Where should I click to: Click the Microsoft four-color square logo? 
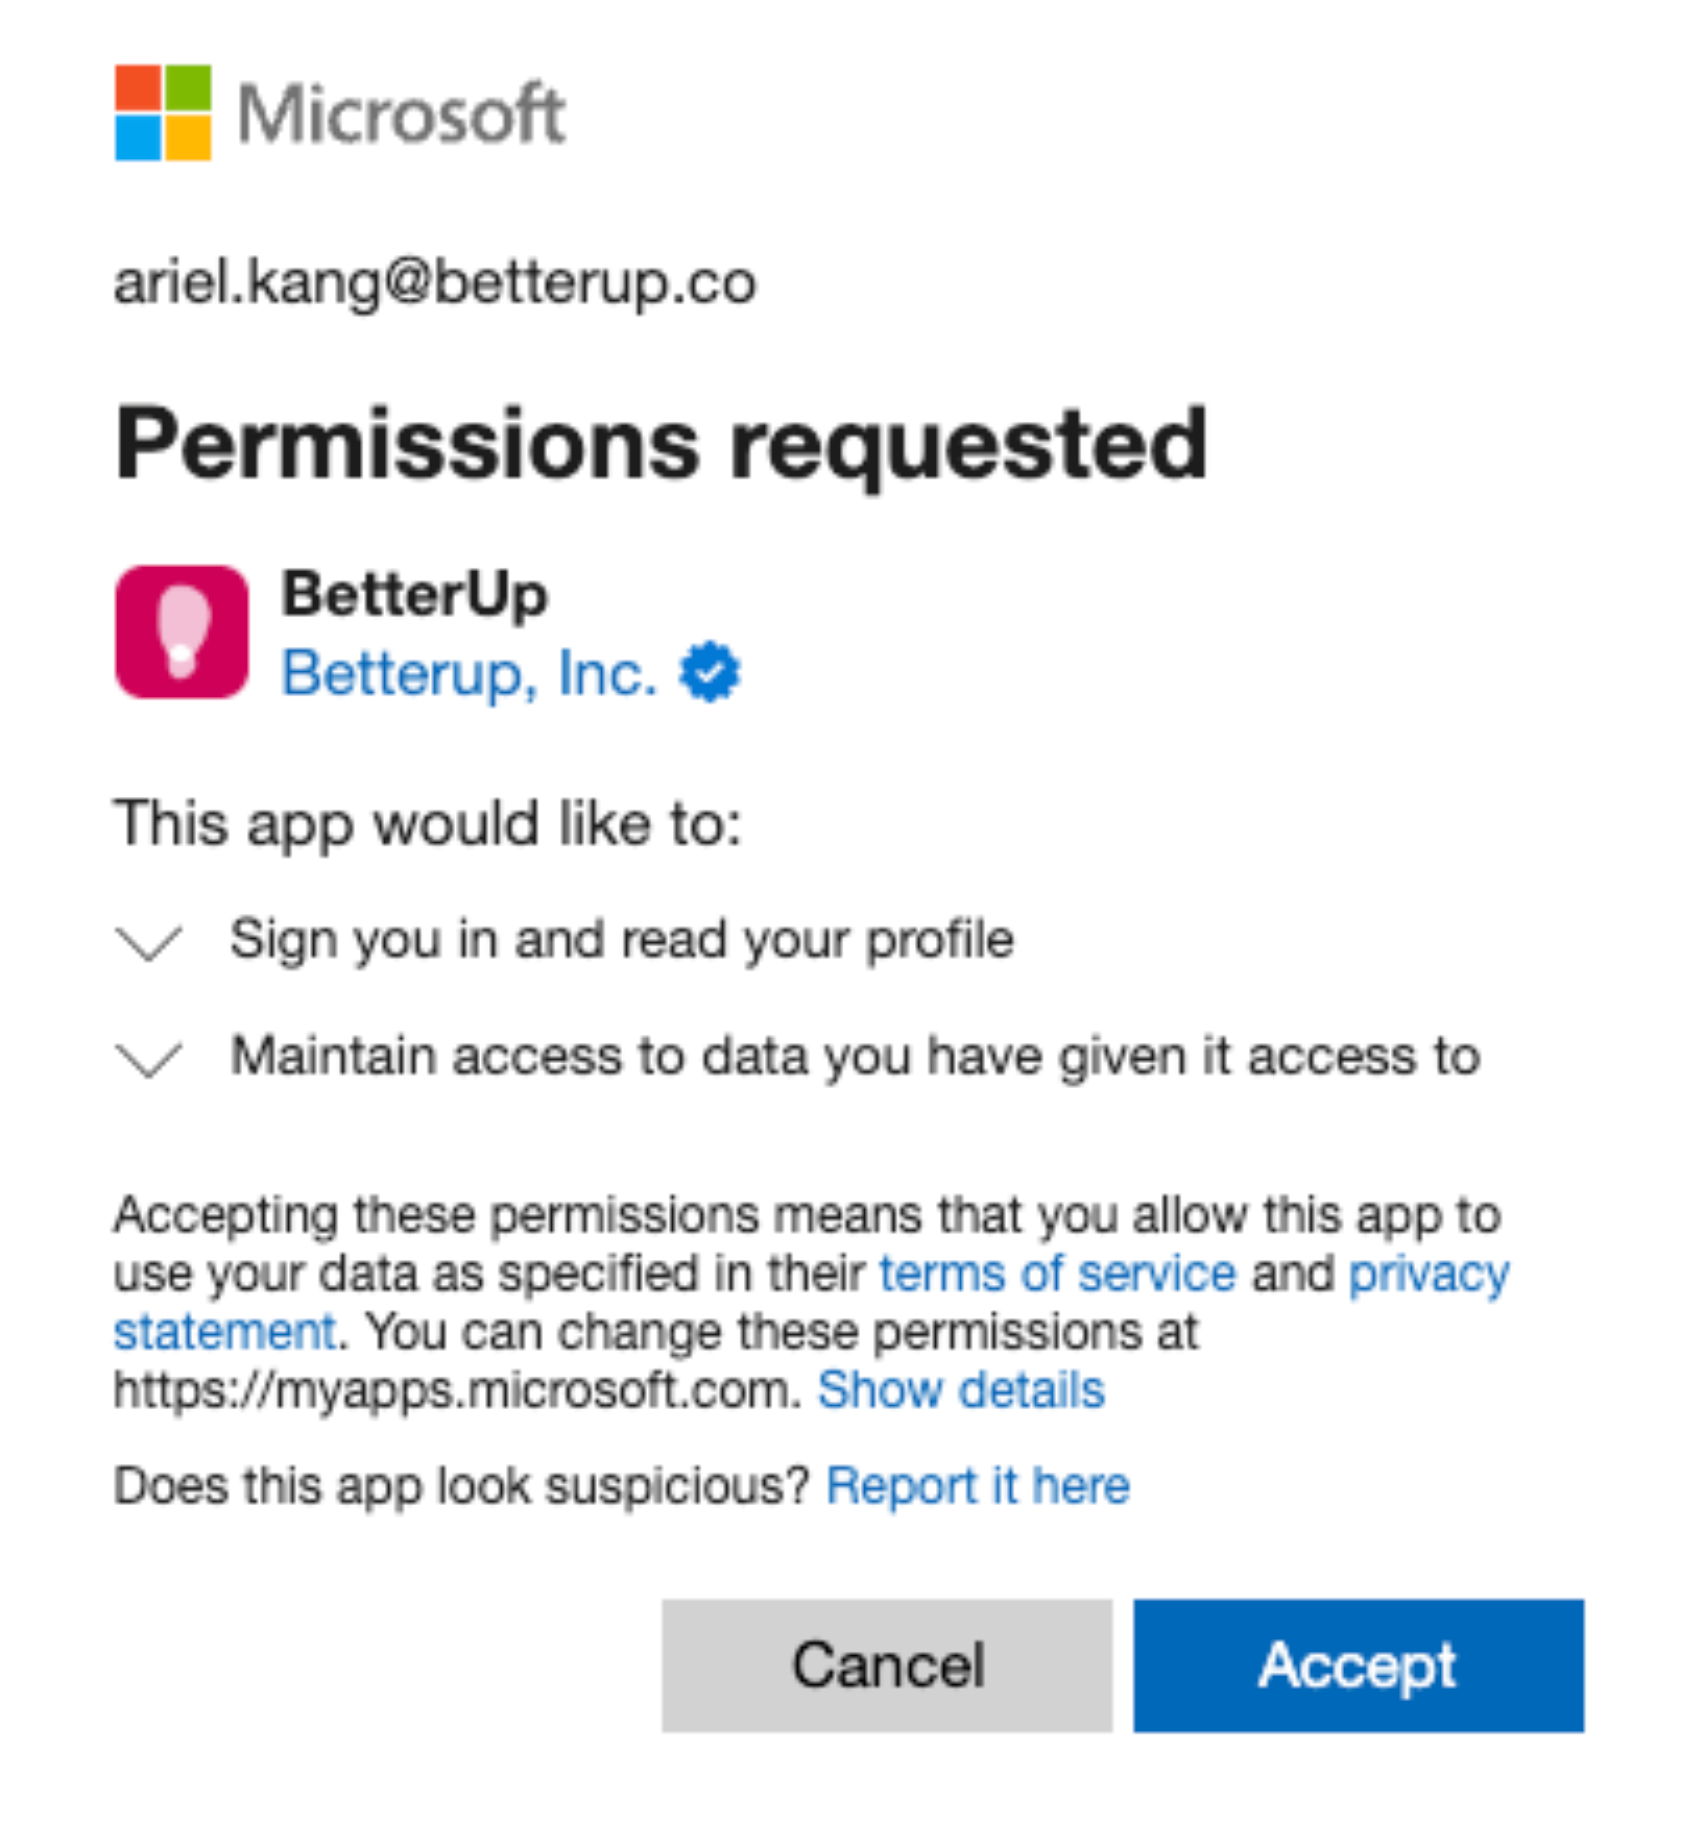pos(163,113)
